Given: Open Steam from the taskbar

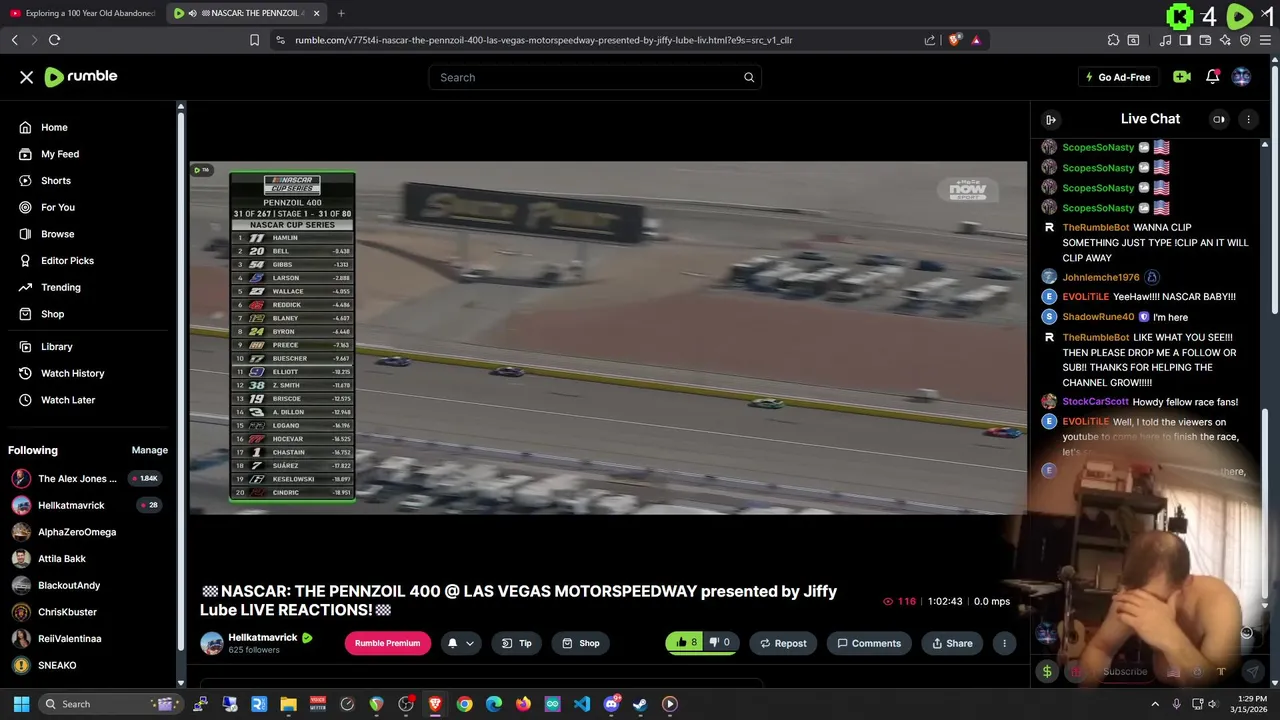Looking at the screenshot, I should click(x=640, y=704).
